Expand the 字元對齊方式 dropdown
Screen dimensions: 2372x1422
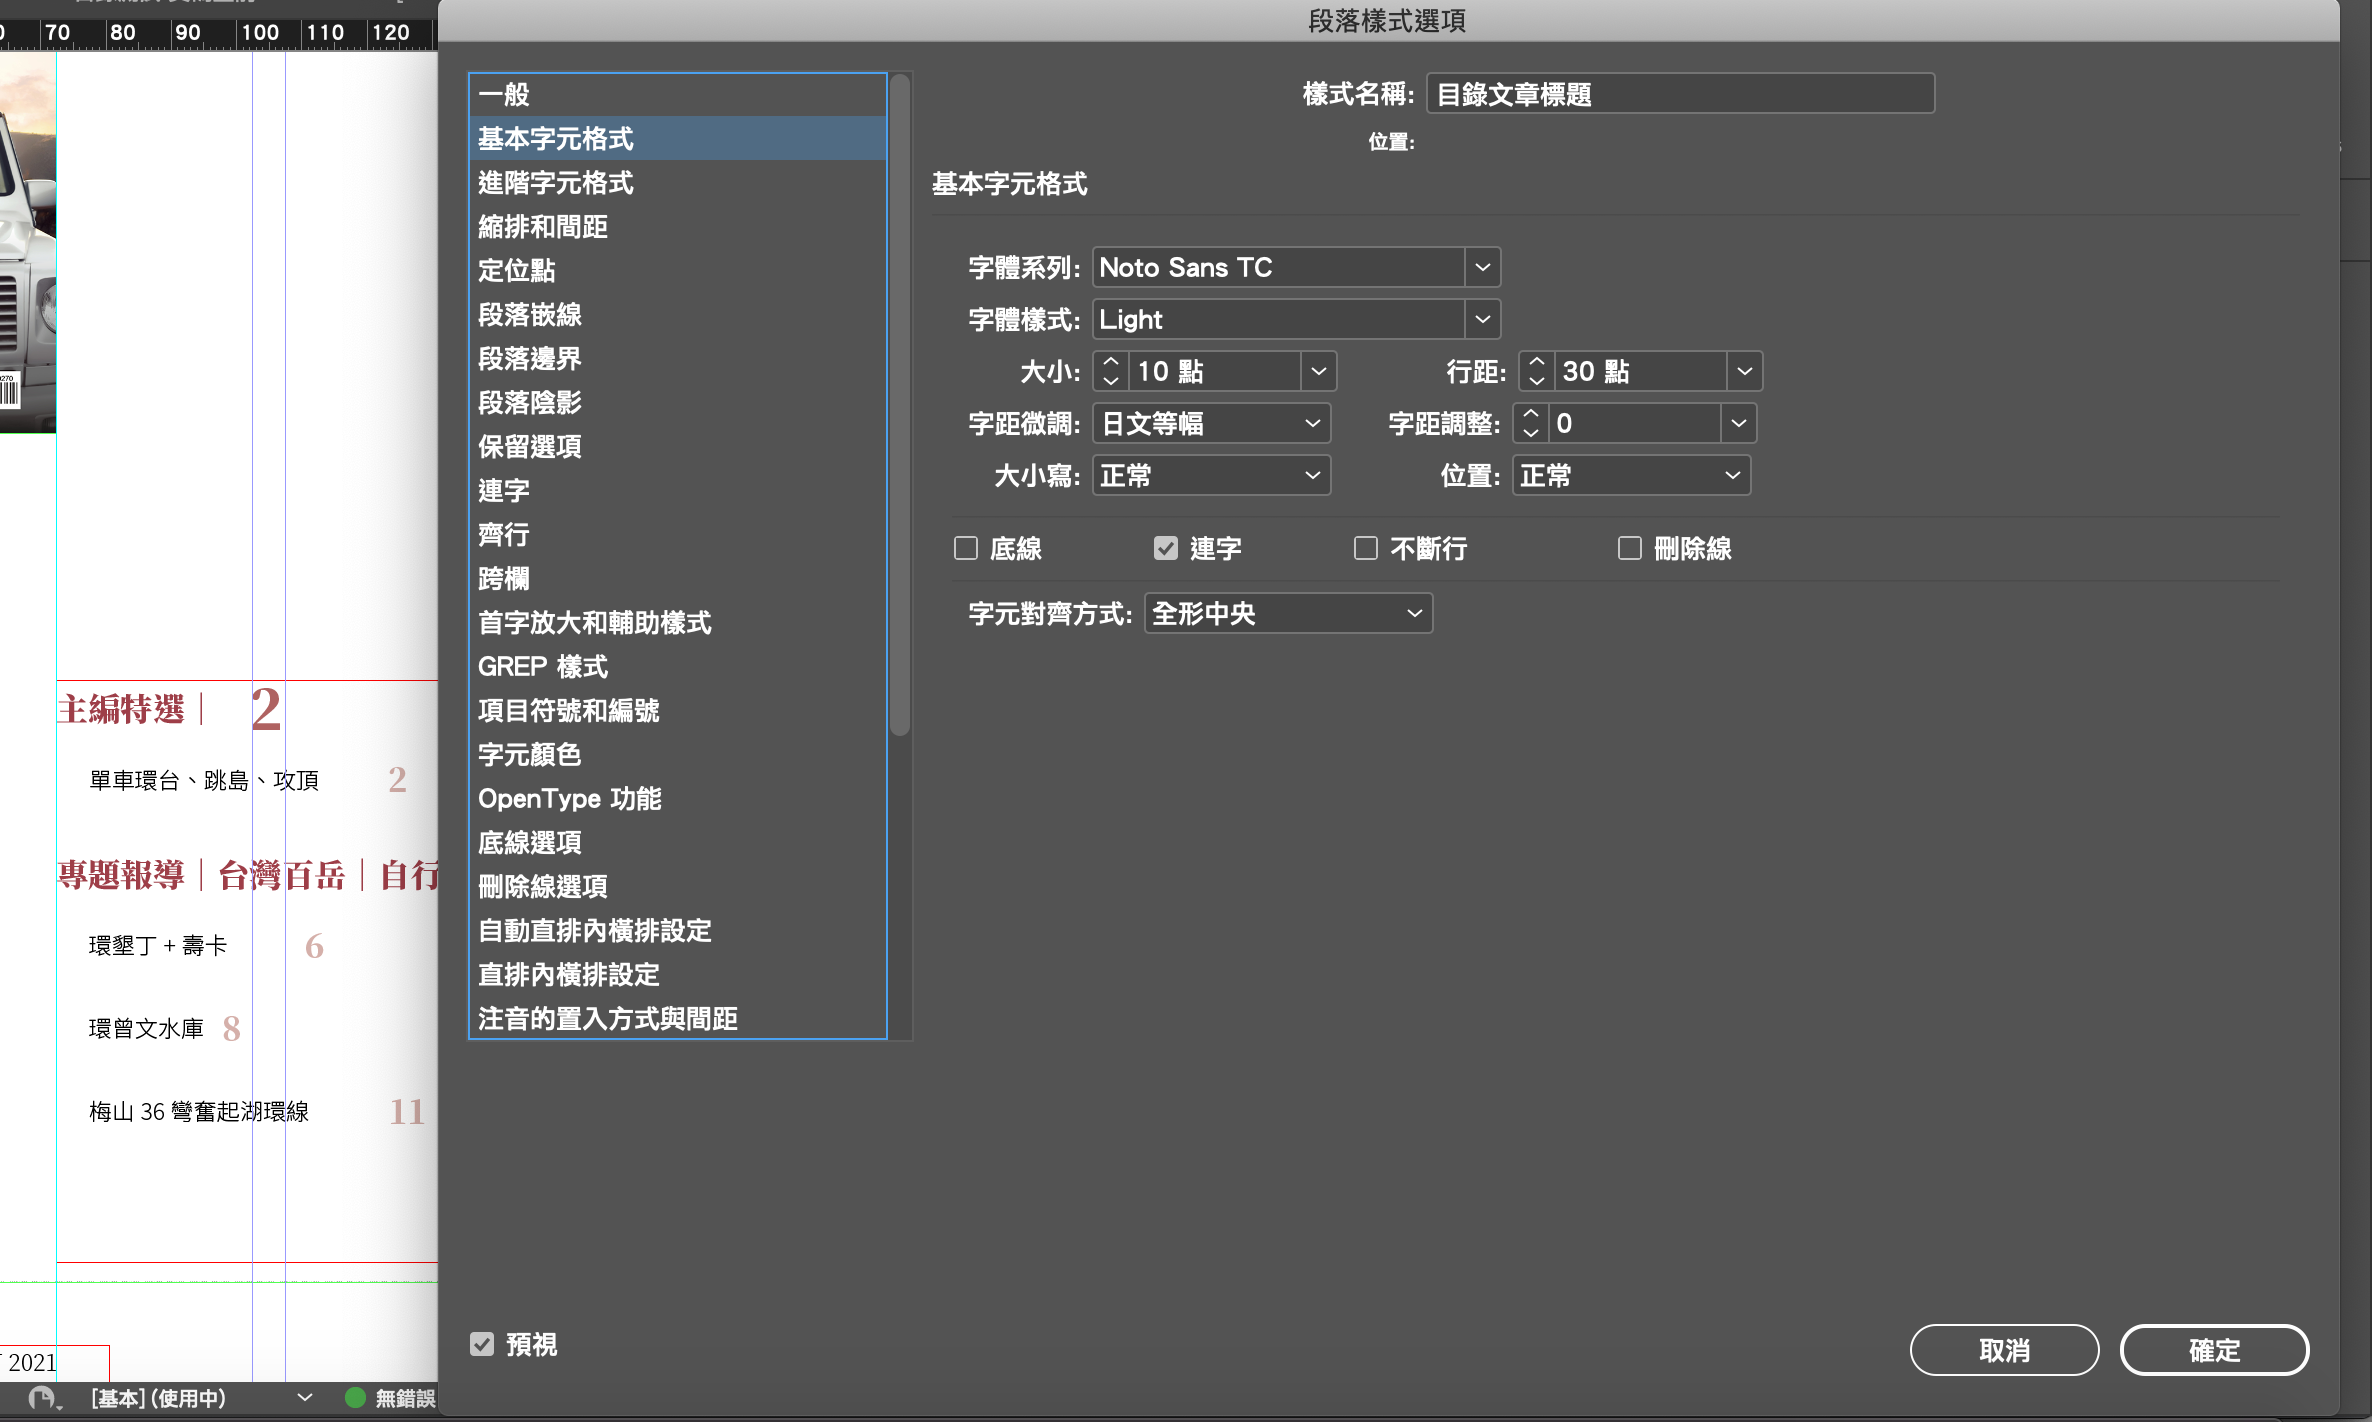coord(1288,613)
